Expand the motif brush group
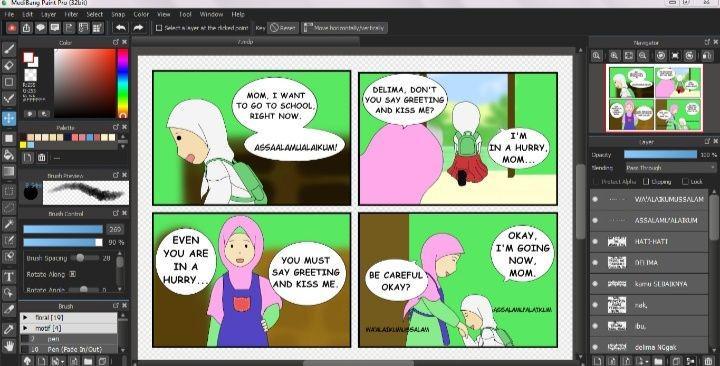 [x=25, y=328]
